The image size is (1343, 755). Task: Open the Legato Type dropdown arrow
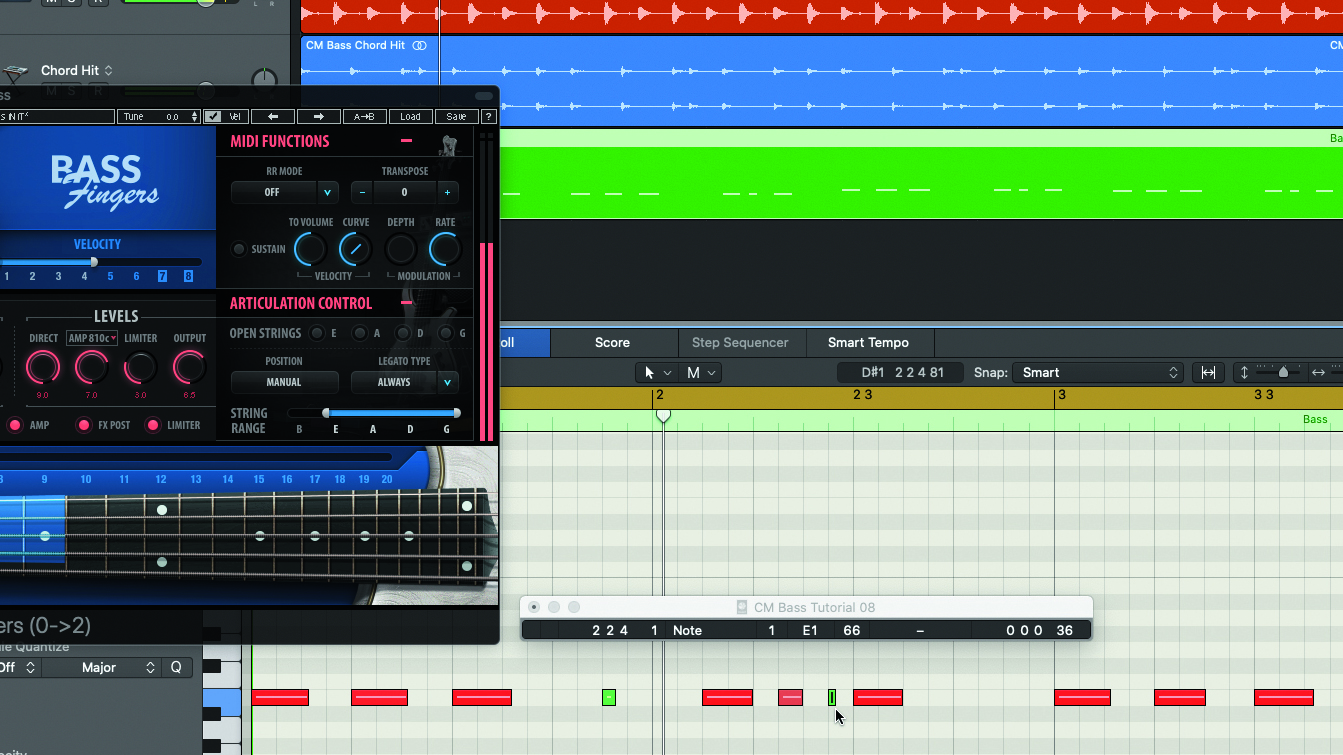pyautogui.click(x=447, y=382)
